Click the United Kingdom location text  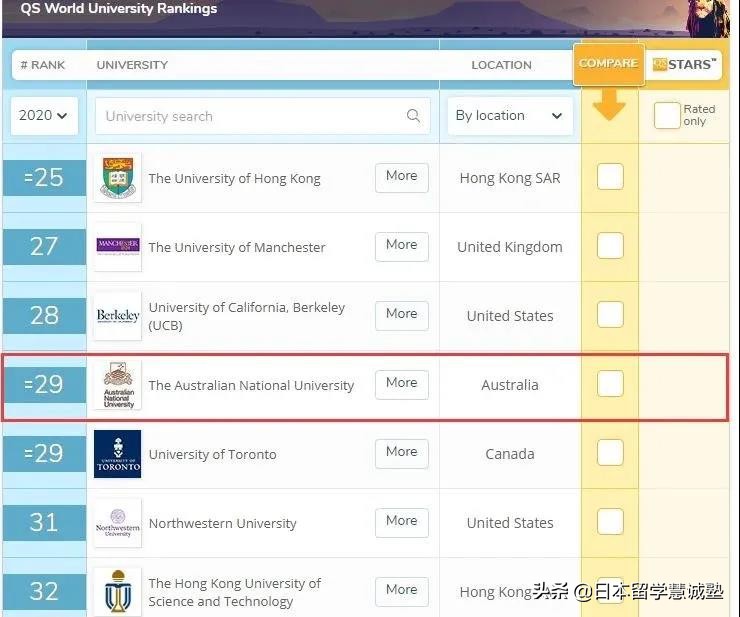(x=510, y=247)
